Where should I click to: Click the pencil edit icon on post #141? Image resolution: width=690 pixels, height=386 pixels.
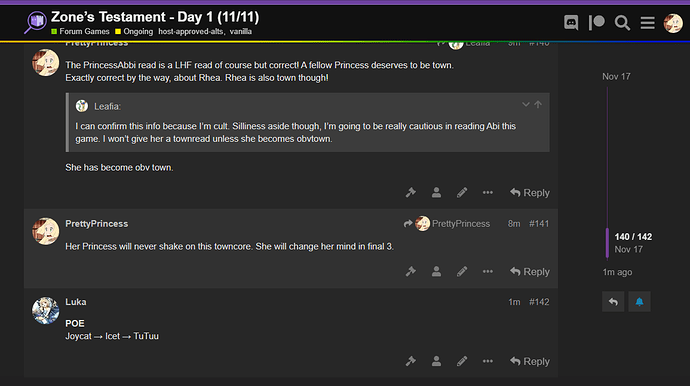tap(462, 272)
